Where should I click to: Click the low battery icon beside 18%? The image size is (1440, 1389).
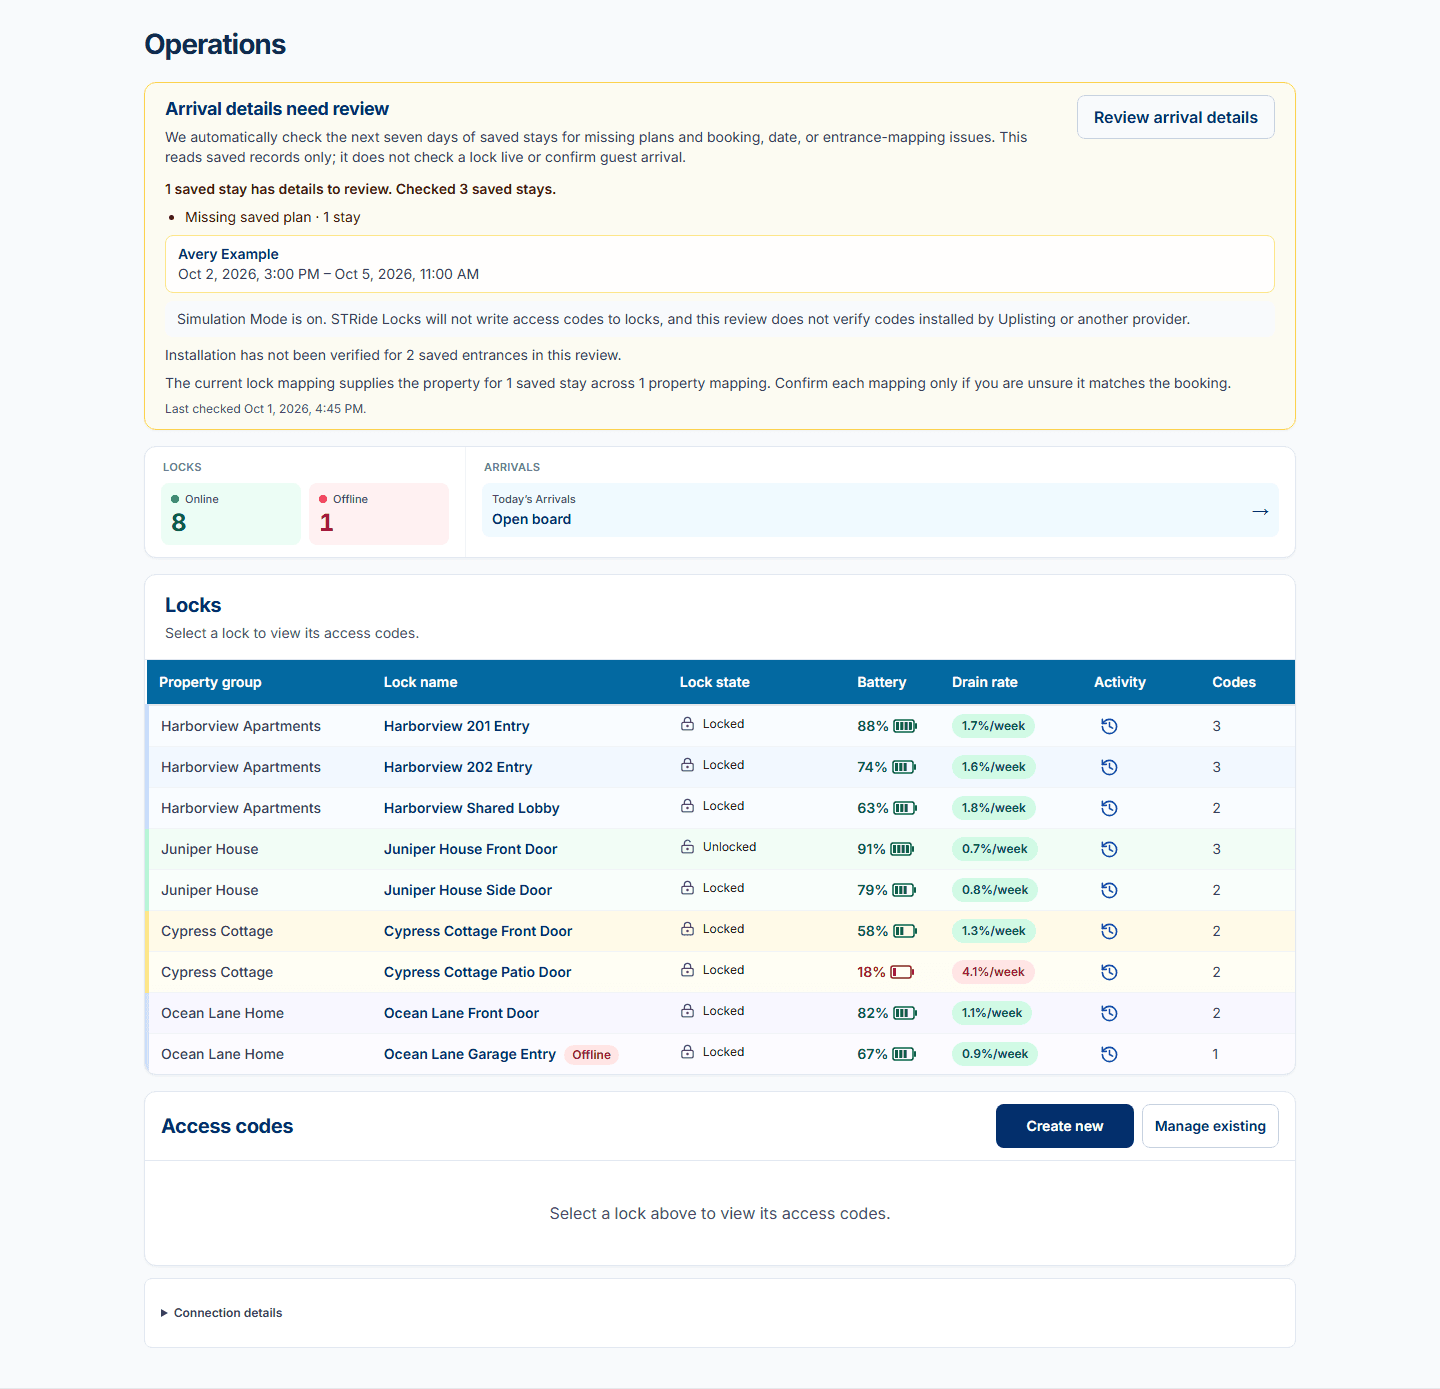click(x=902, y=972)
